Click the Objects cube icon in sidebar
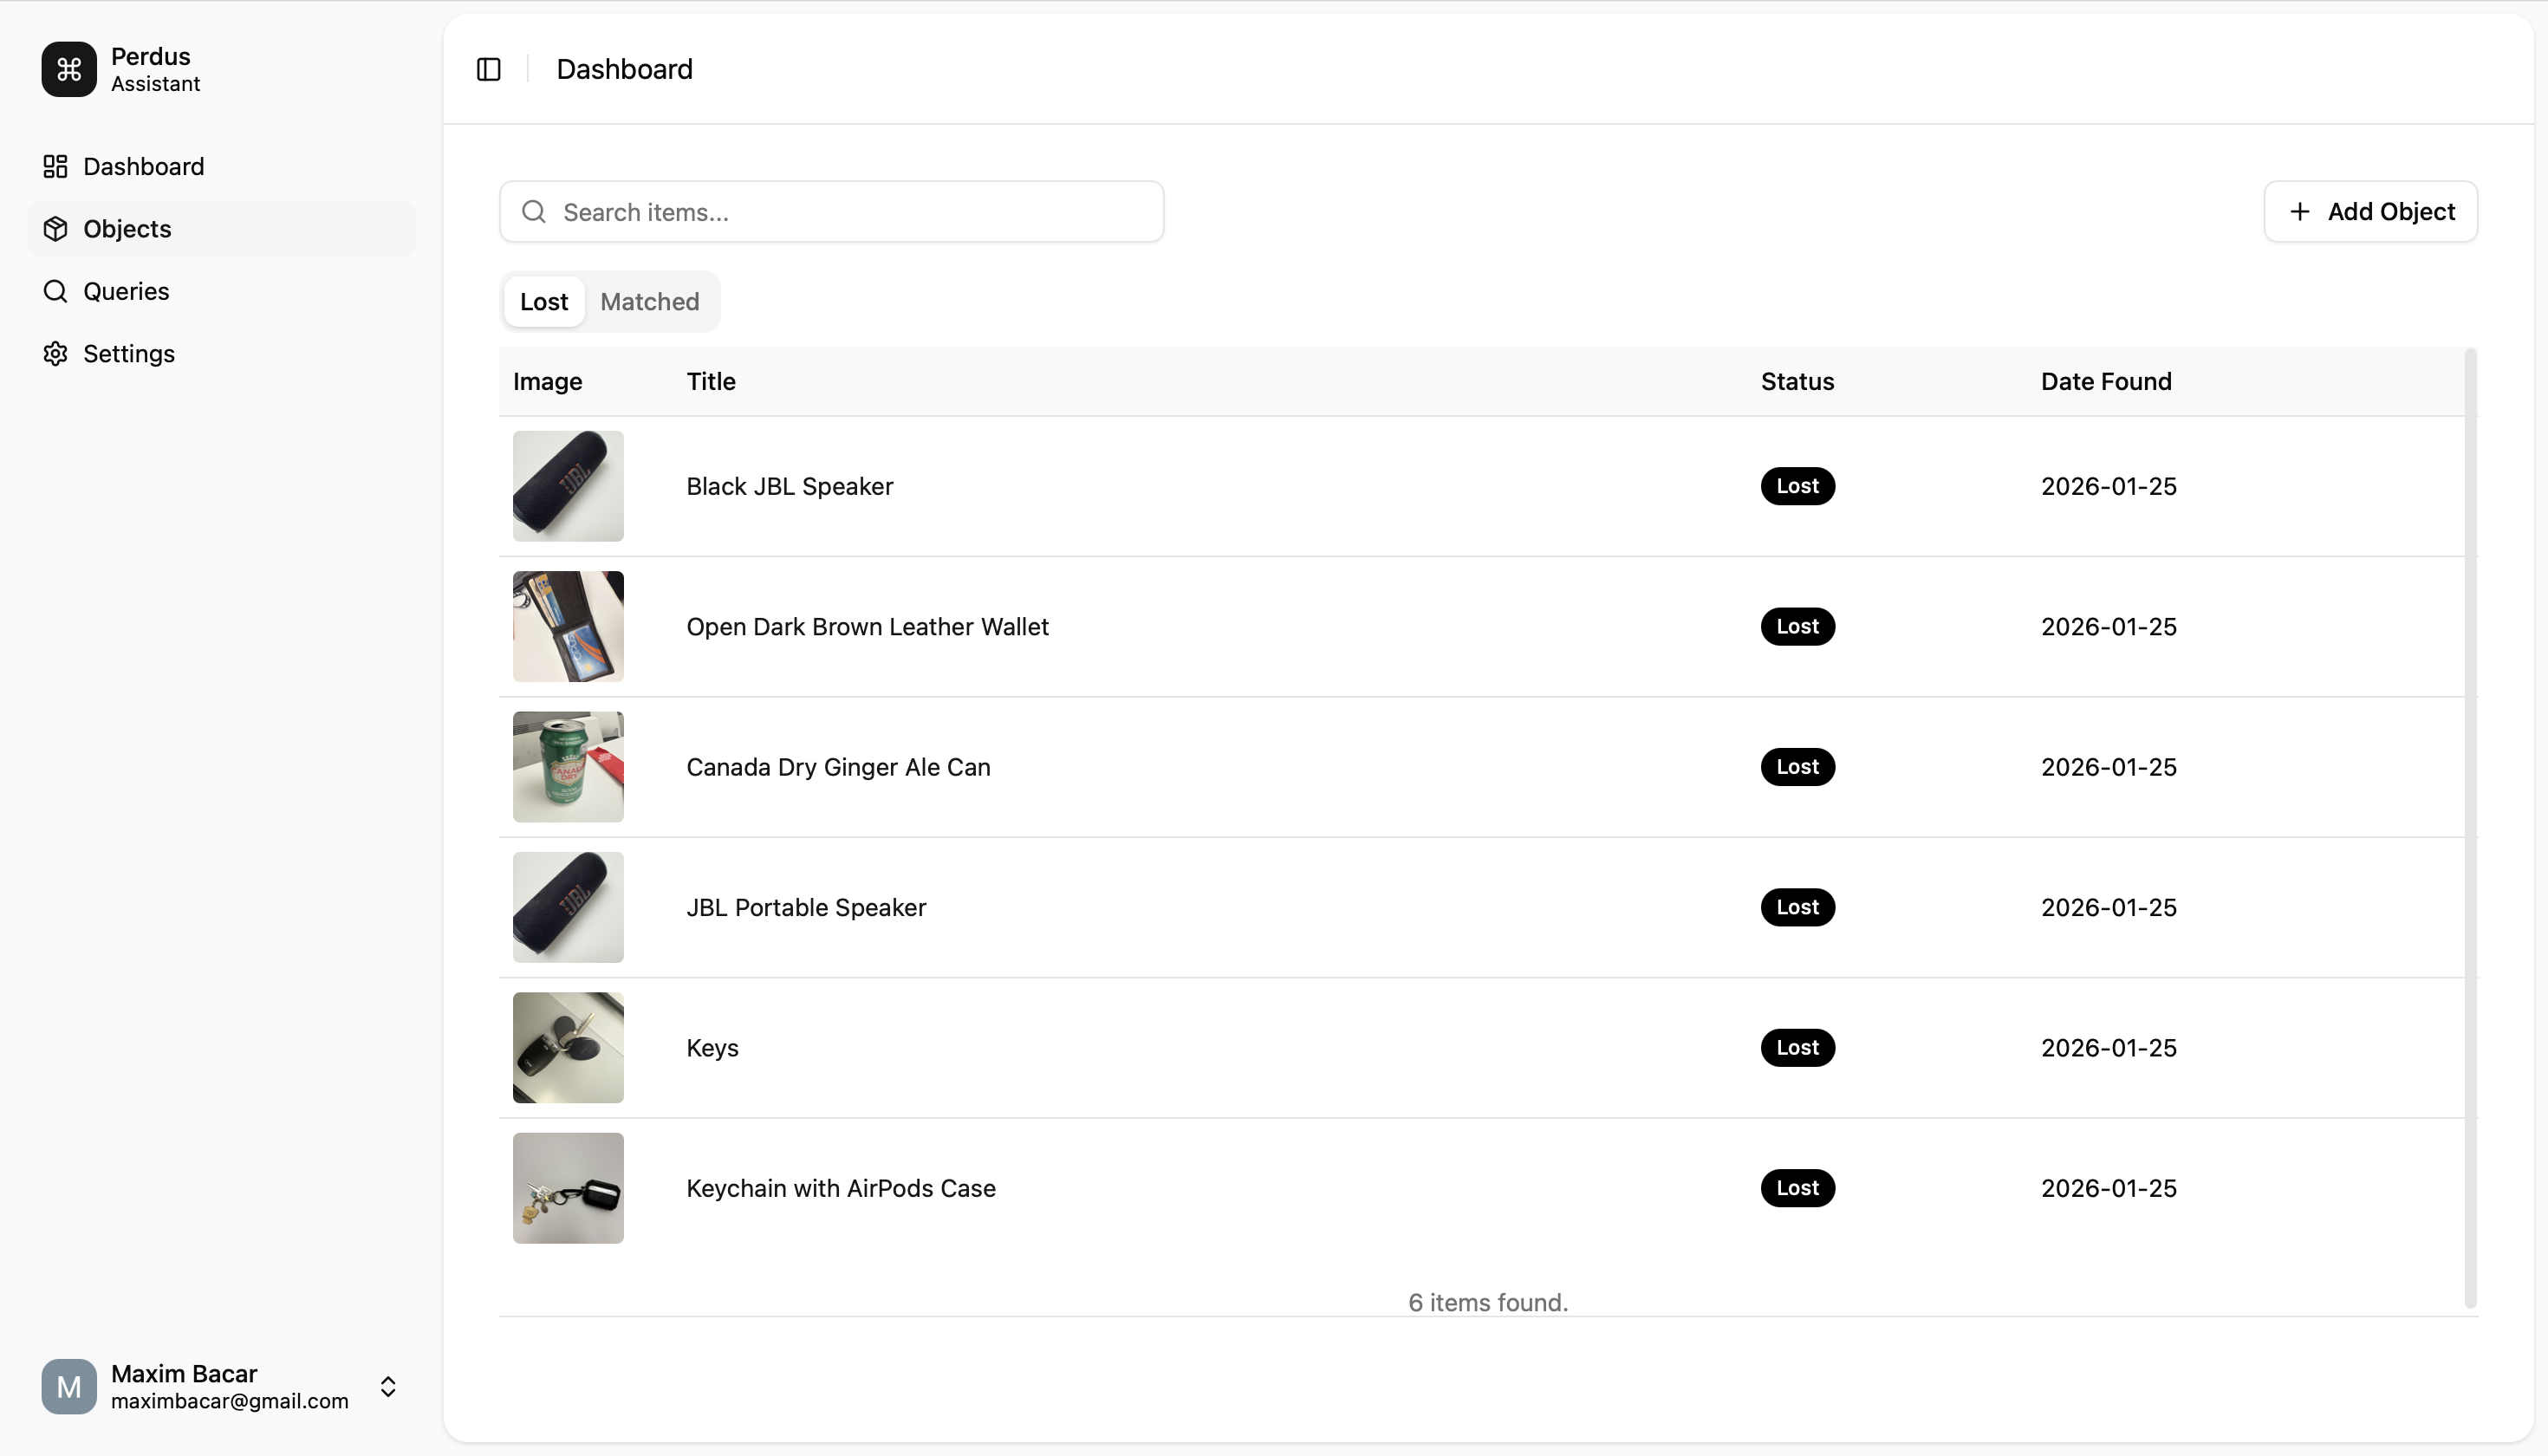Screen dimensions: 2548x1456 tap(55, 229)
